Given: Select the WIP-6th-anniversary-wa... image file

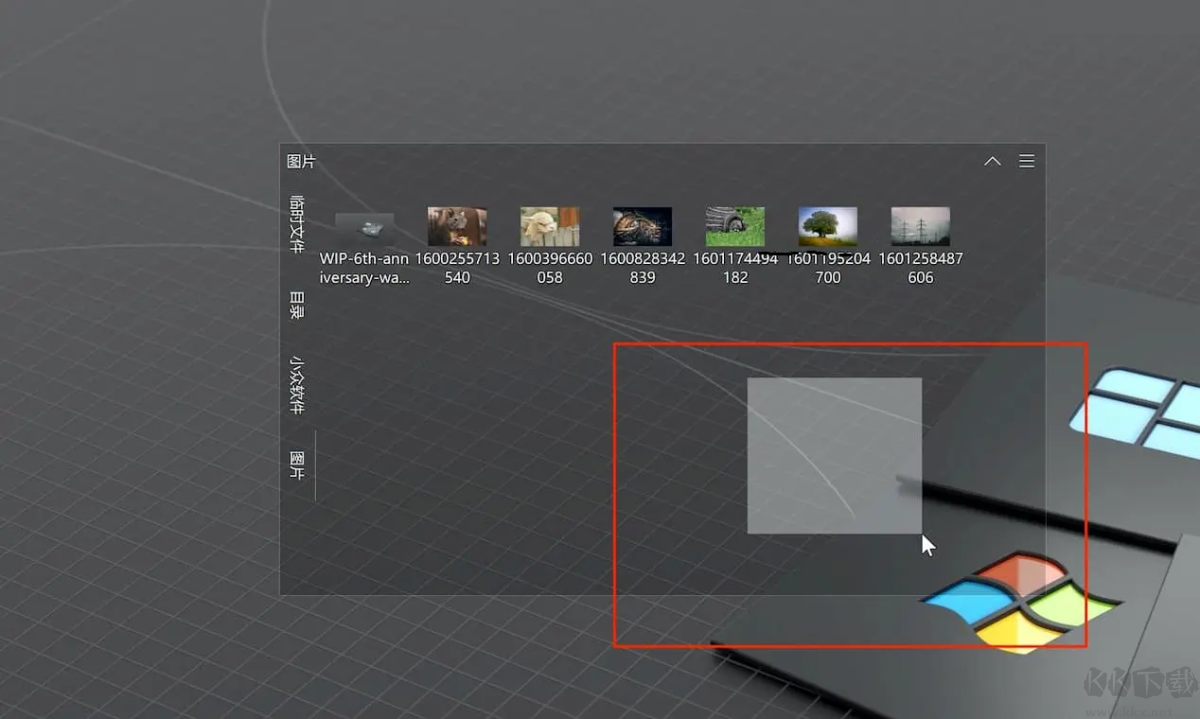Looking at the screenshot, I should (365, 248).
